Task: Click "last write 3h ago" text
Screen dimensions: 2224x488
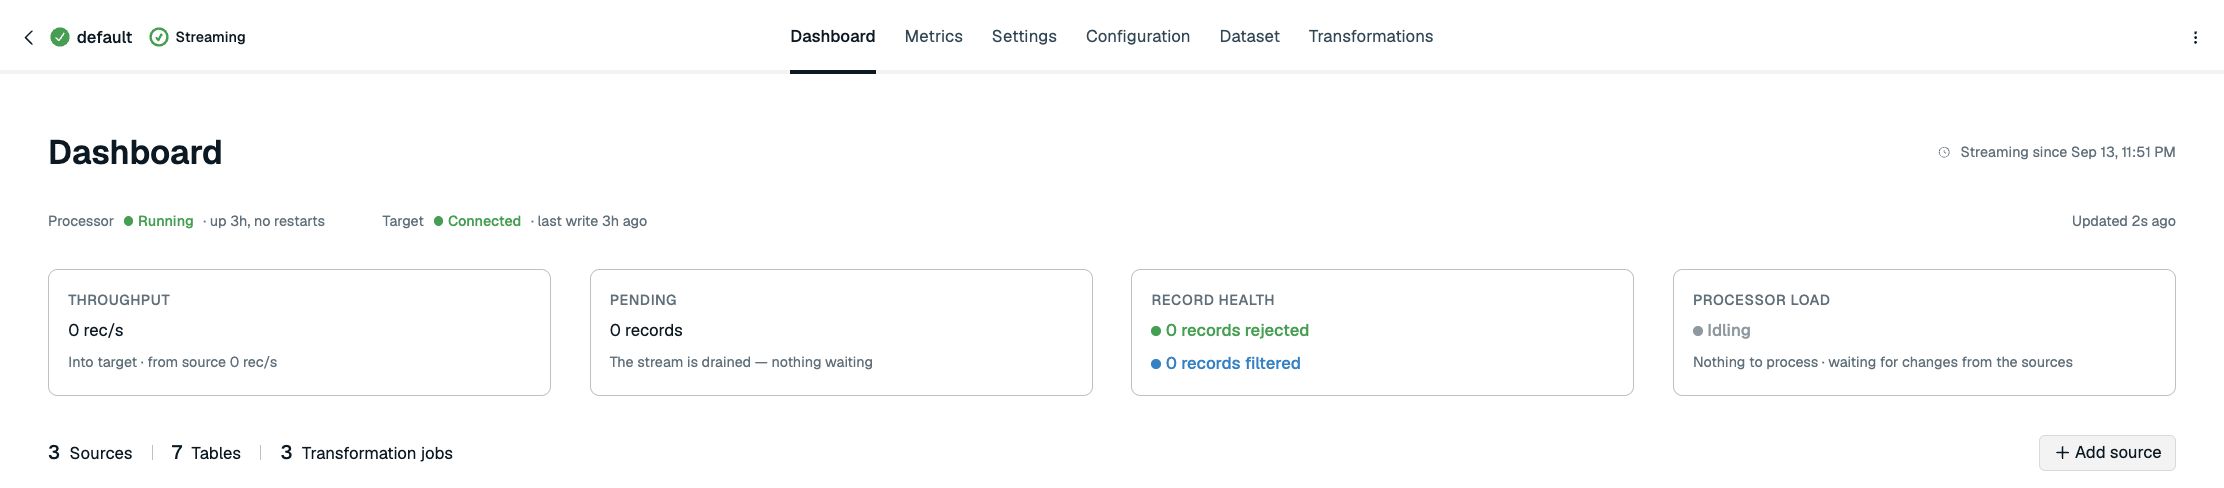Action: coord(592,221)
